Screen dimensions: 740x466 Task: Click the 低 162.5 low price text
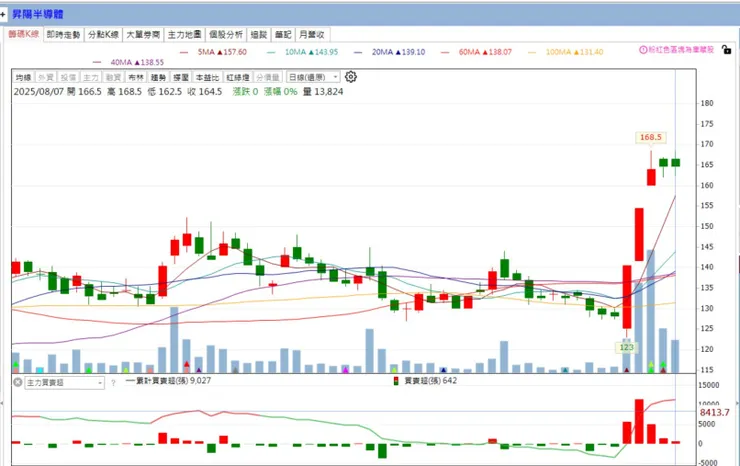click(164, 92)
